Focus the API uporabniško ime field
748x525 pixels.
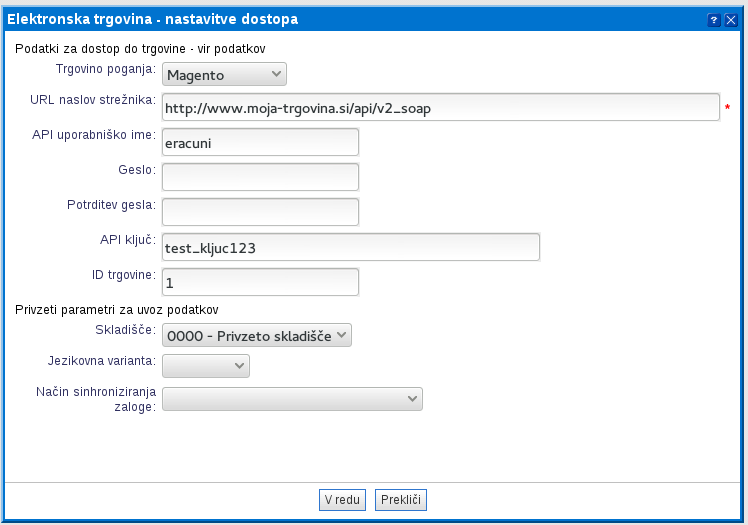coord(260,142)
